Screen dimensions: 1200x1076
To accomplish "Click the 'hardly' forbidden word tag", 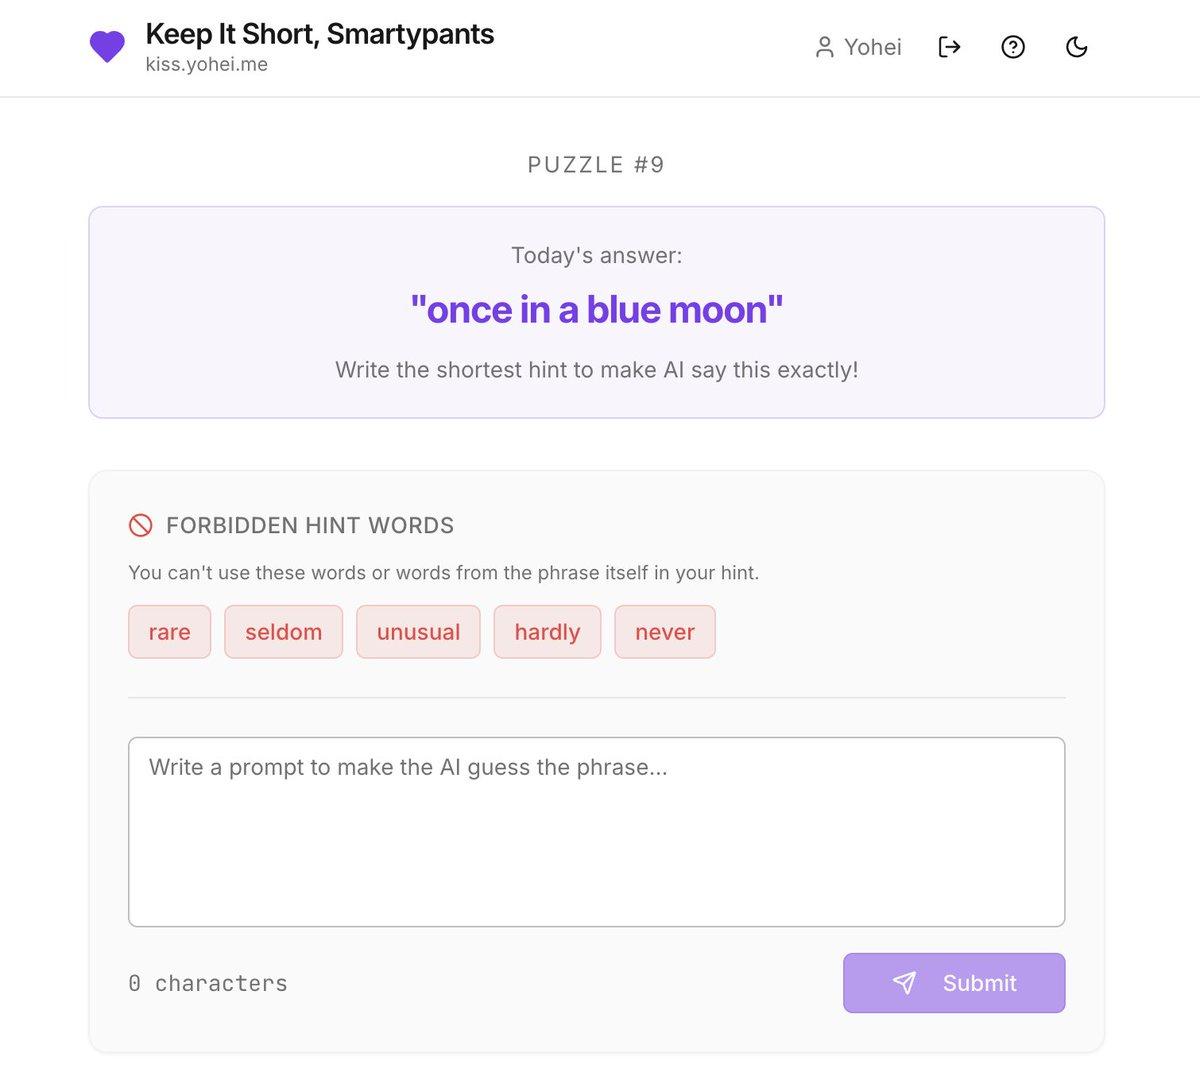I will click(x=546, y=631).
